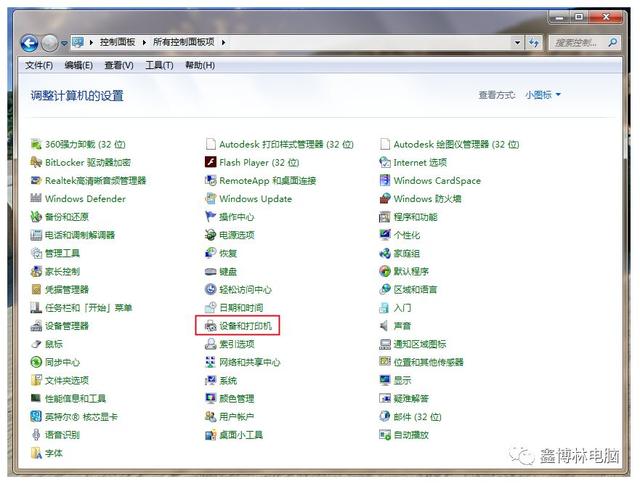Click the 控制面板 breadcrumb link
Image resolution: width=640 pixels, height=484 pixels.
coord(118,42)
